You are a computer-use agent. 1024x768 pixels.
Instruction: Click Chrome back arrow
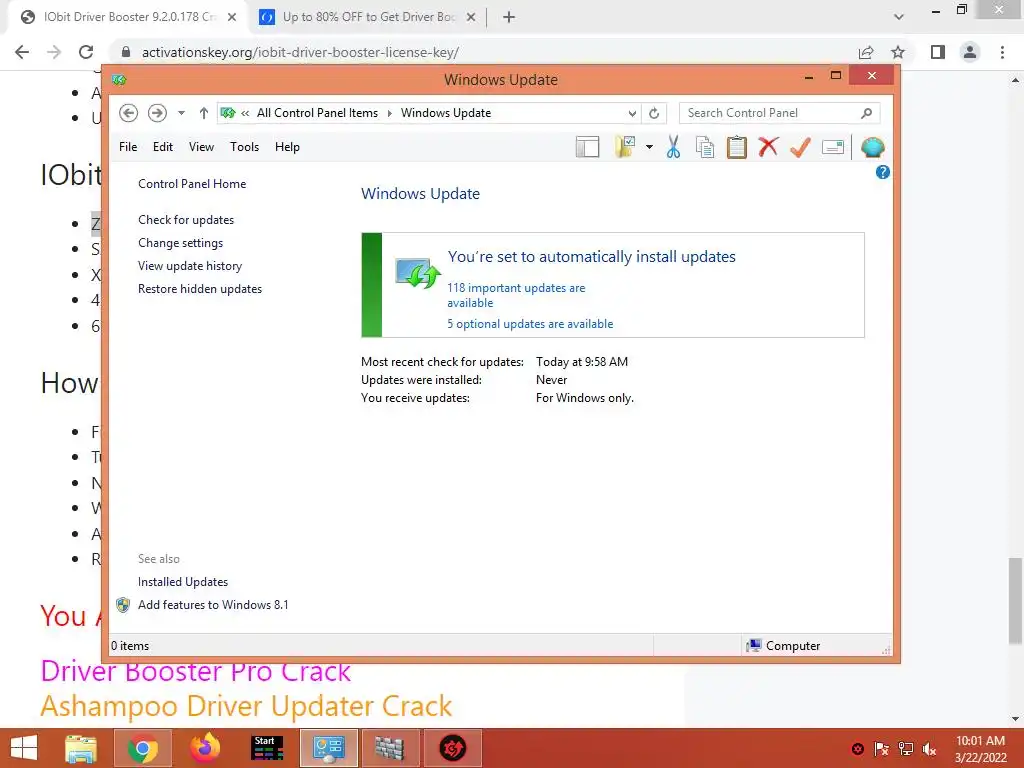[x=22, y=52]
